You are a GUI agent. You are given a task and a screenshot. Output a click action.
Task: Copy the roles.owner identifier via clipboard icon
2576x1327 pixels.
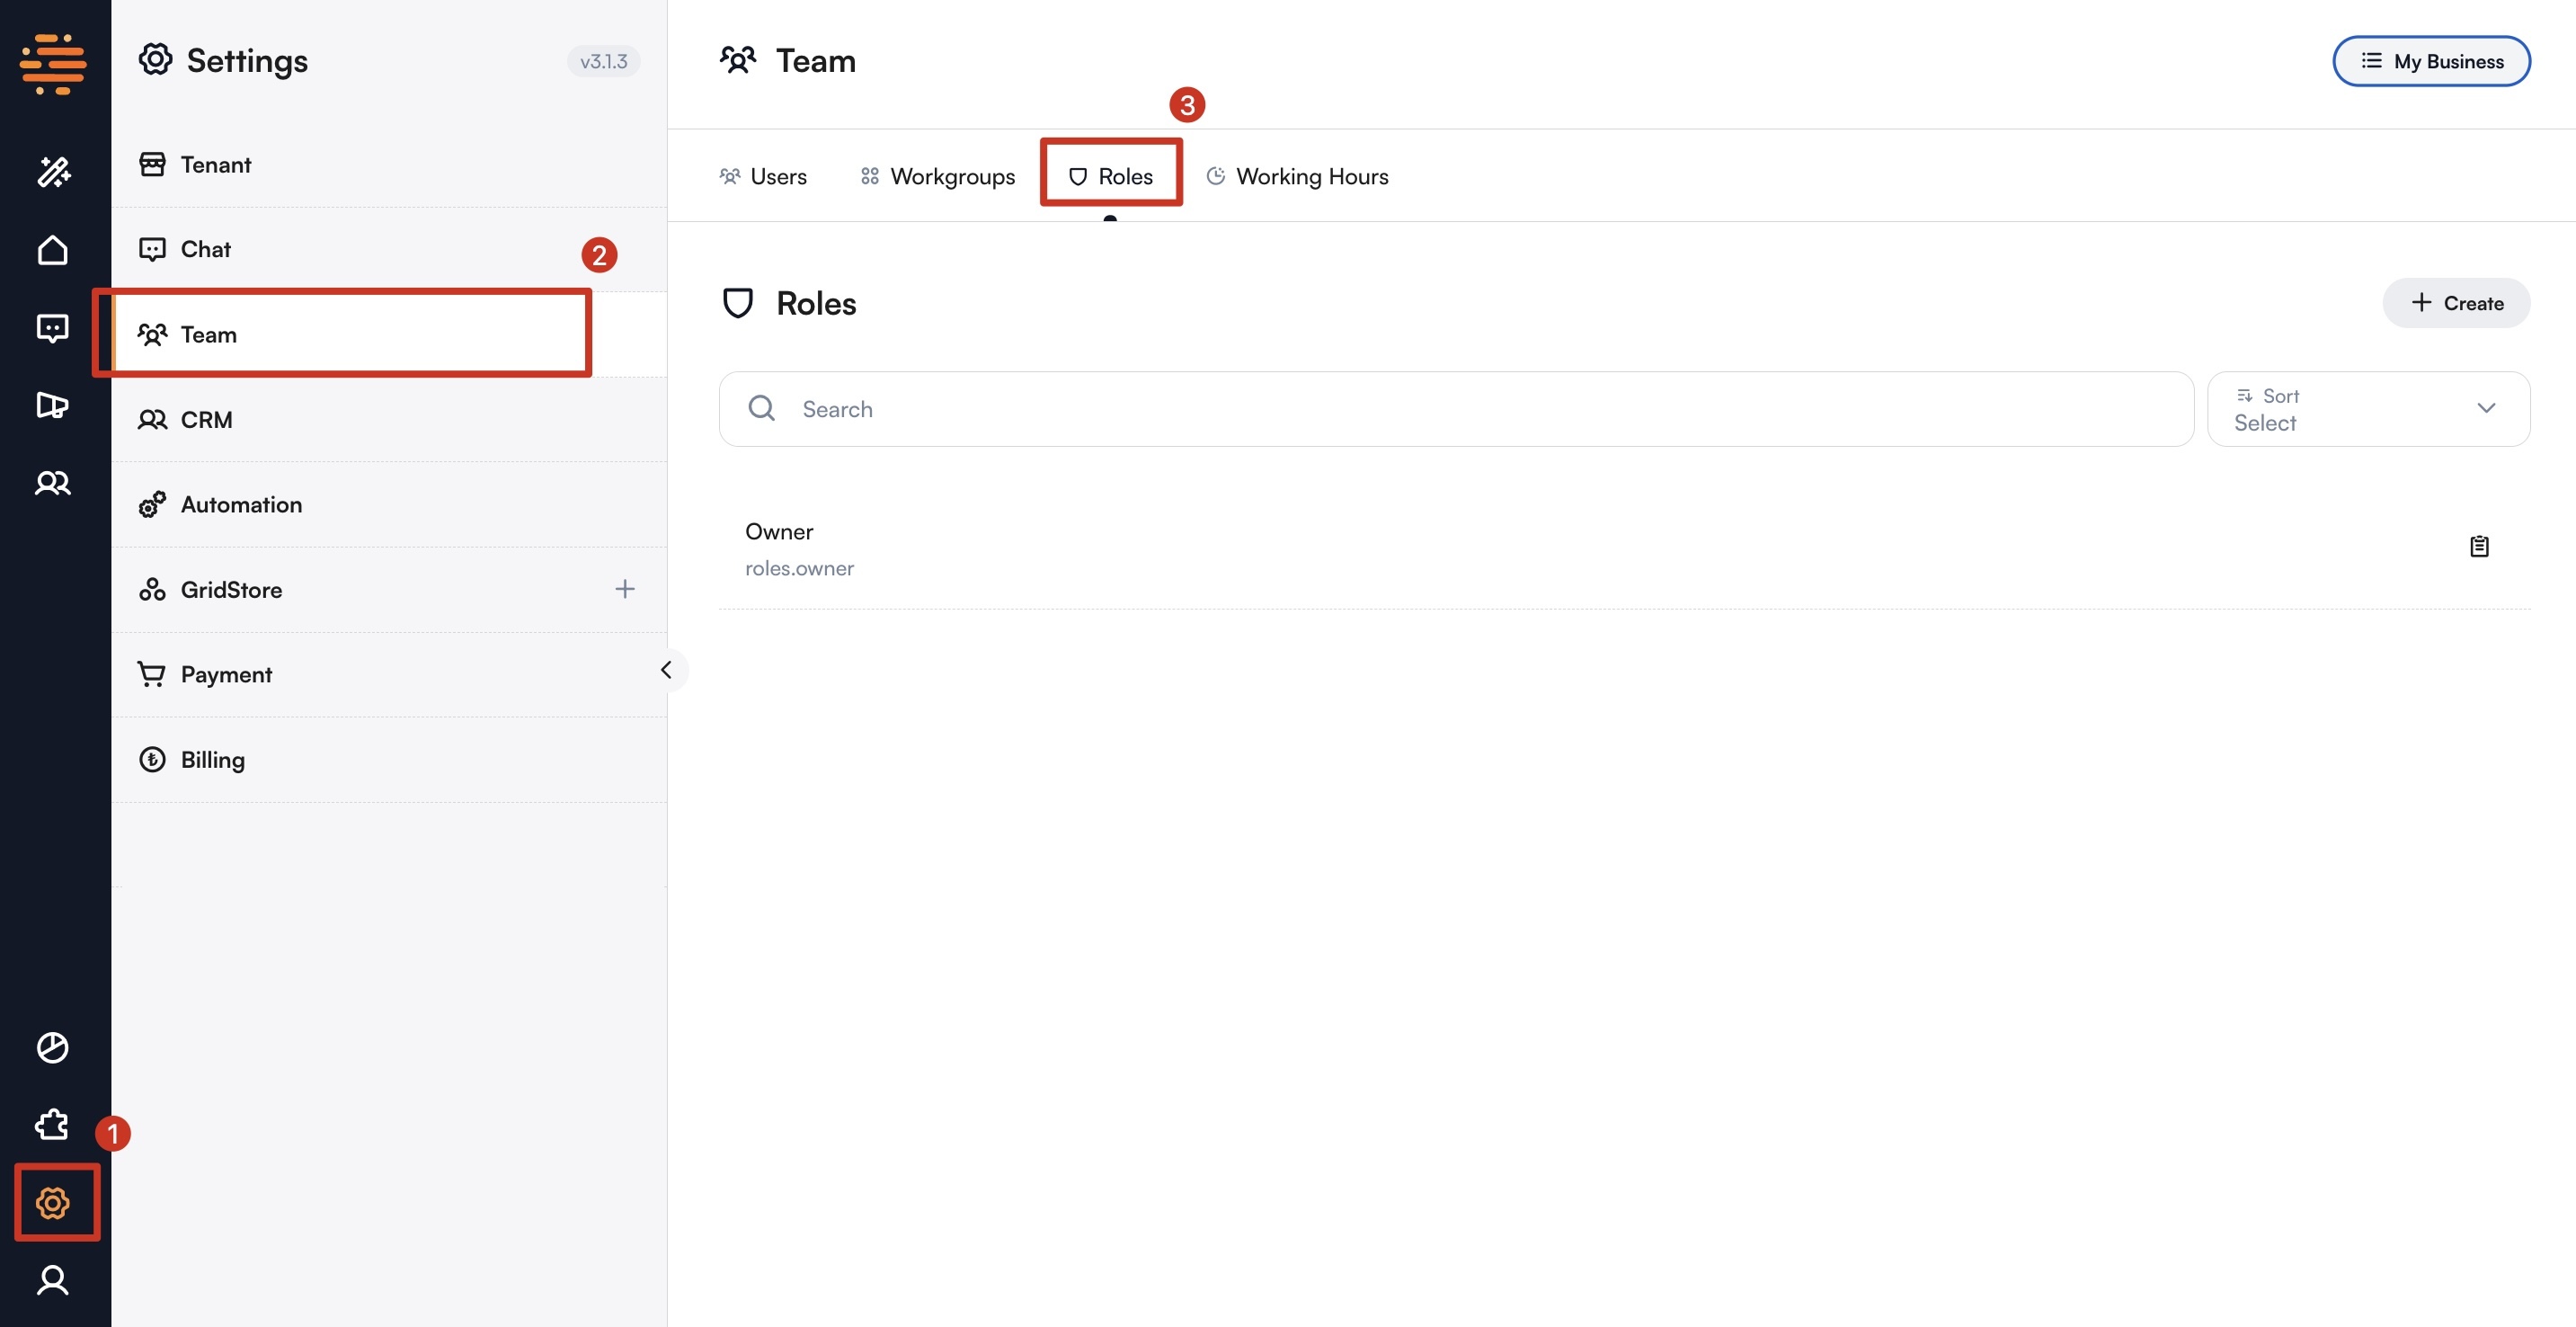point(2479,546)
